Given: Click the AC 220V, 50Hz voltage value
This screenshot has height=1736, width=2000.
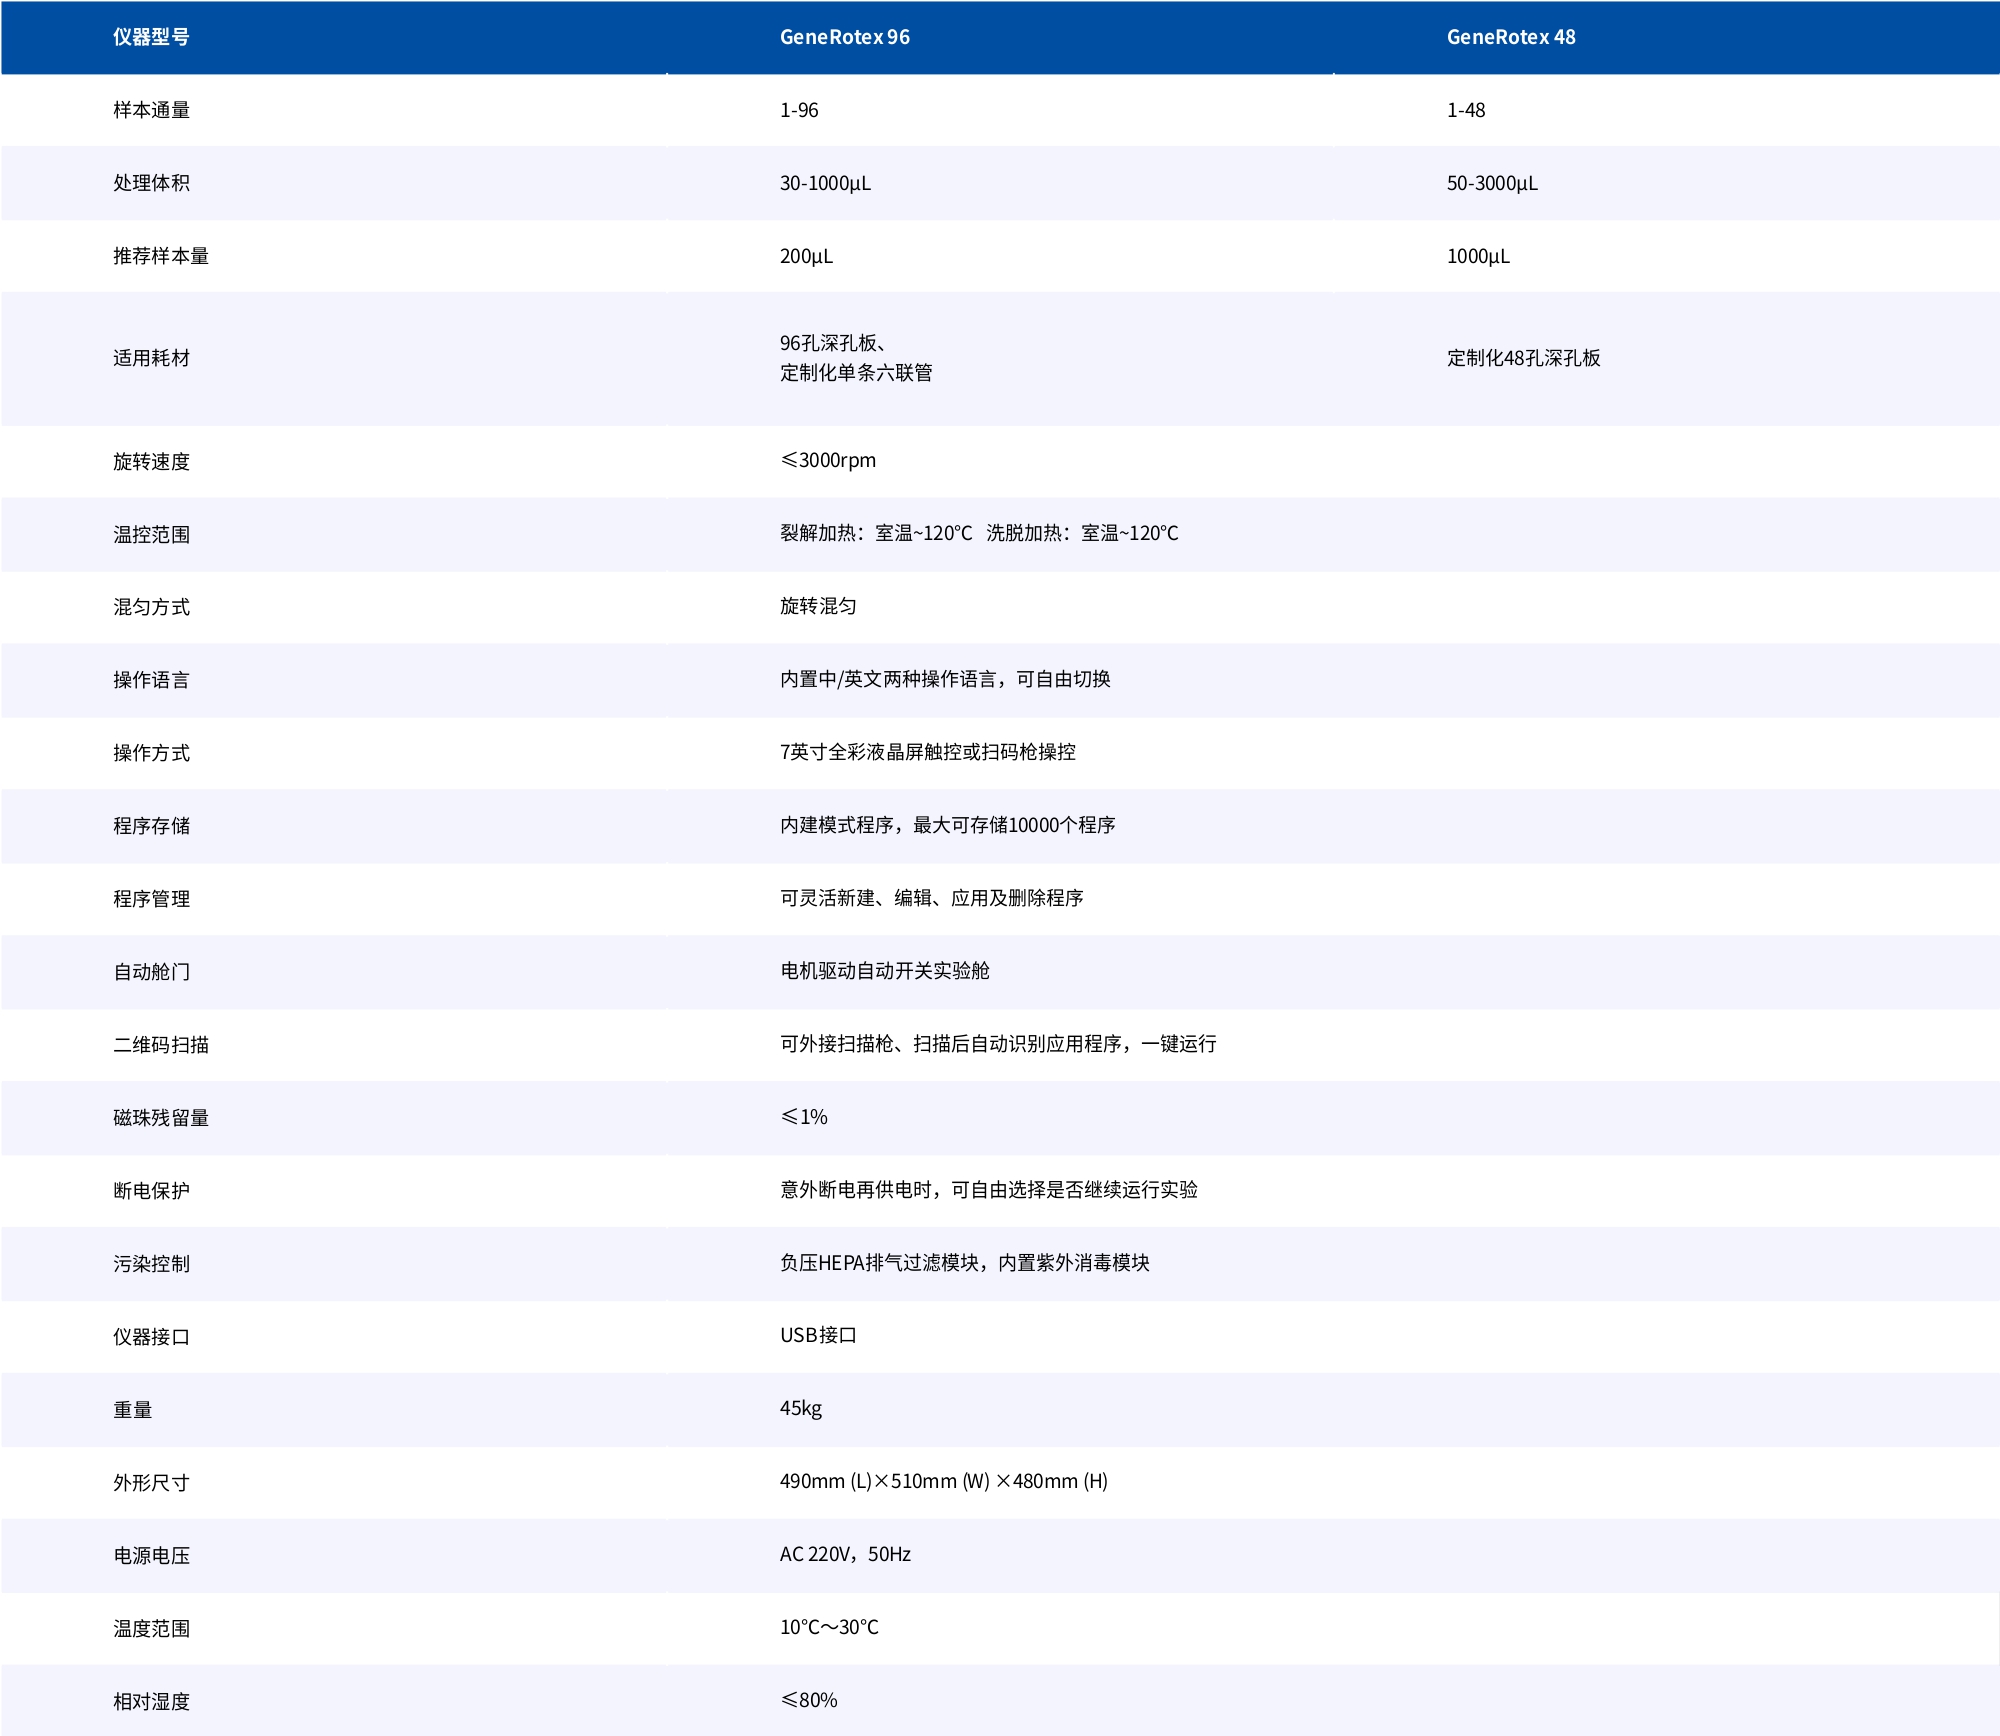Looking at the screenshot, I should pyautogui.click(x=845, y=1554).
